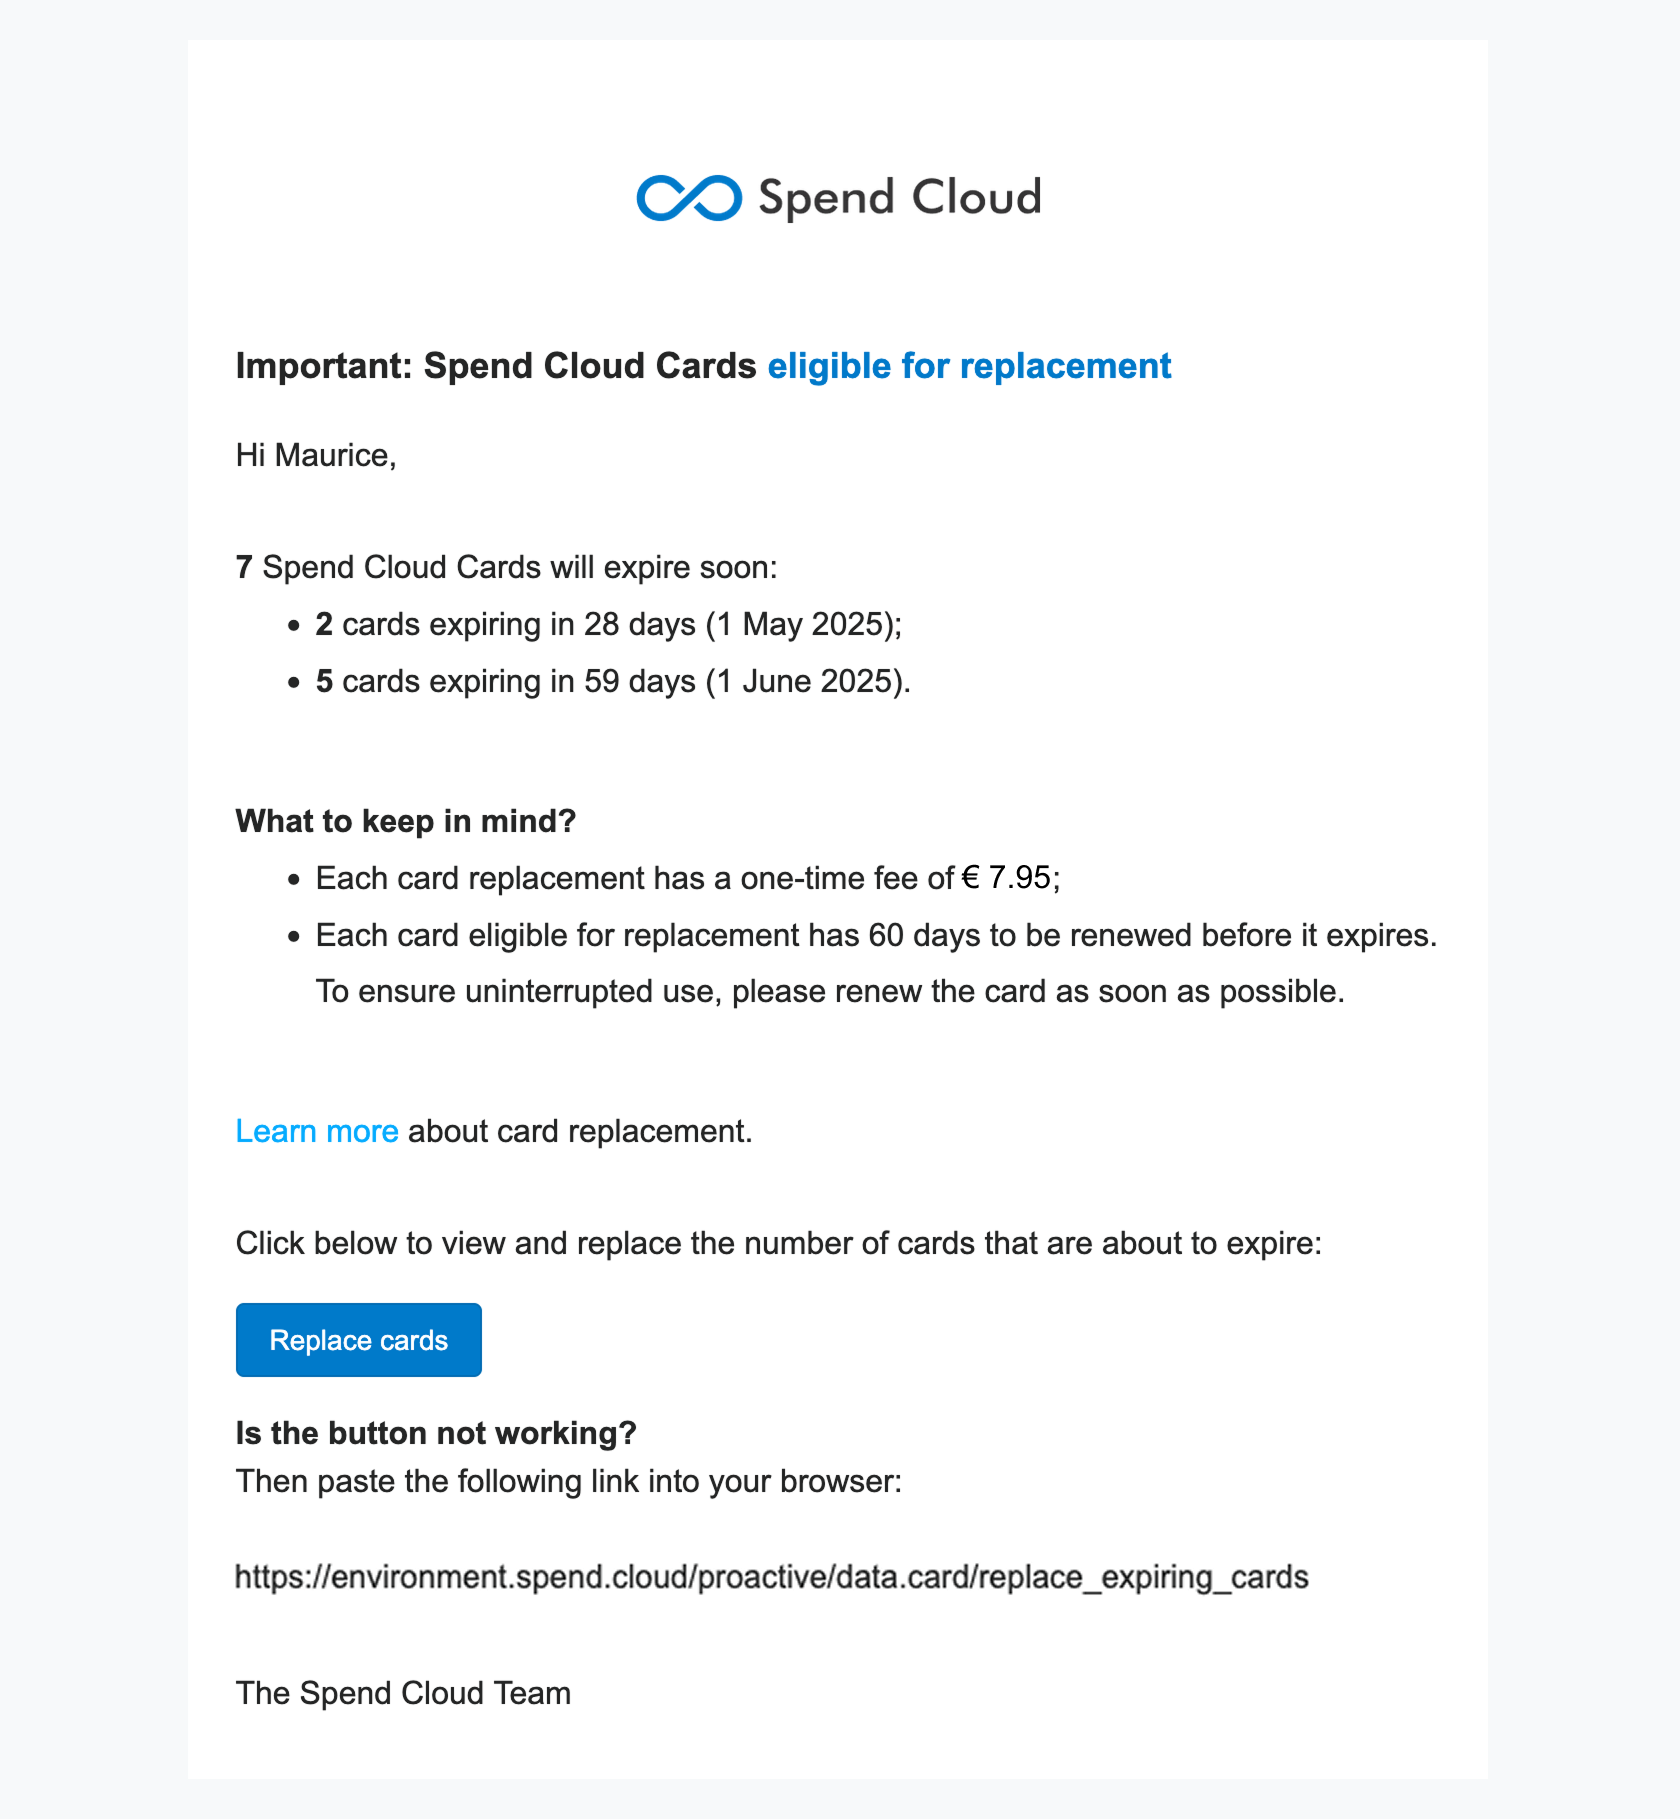Click '7 Spend Cloud Cards will expire soon' line

click(x=506, y=567)
